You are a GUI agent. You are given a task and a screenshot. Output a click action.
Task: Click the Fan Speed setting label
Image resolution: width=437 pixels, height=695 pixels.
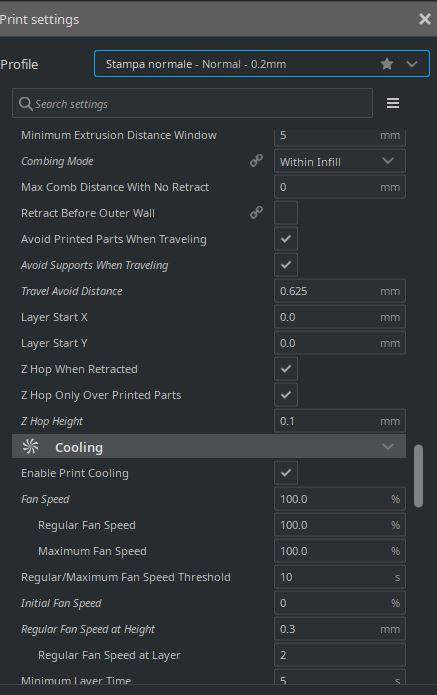[45, 499]
